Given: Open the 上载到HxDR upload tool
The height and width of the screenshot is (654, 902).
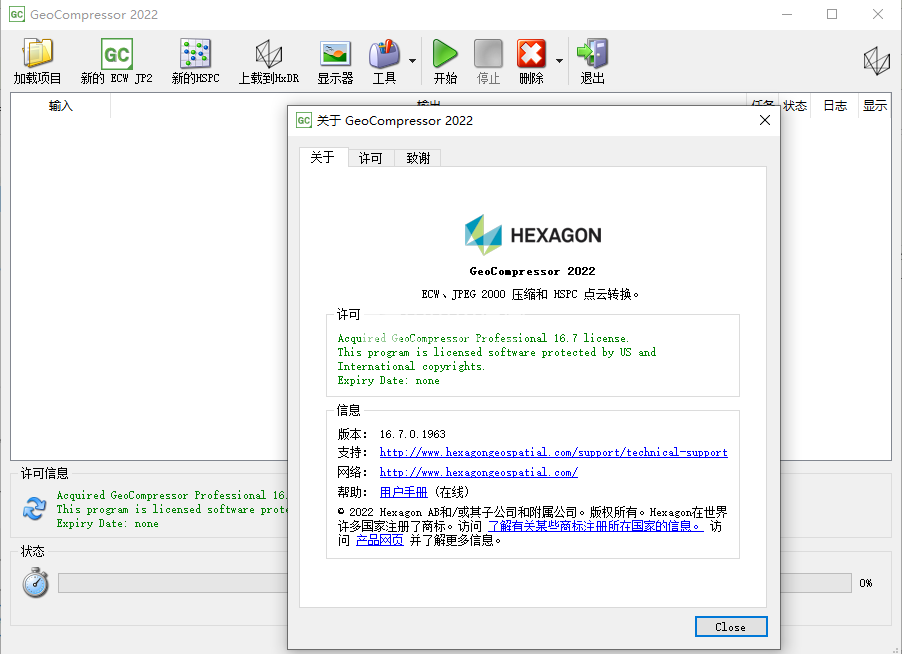Looking at the screenshot, I should [x=269, y=61].
